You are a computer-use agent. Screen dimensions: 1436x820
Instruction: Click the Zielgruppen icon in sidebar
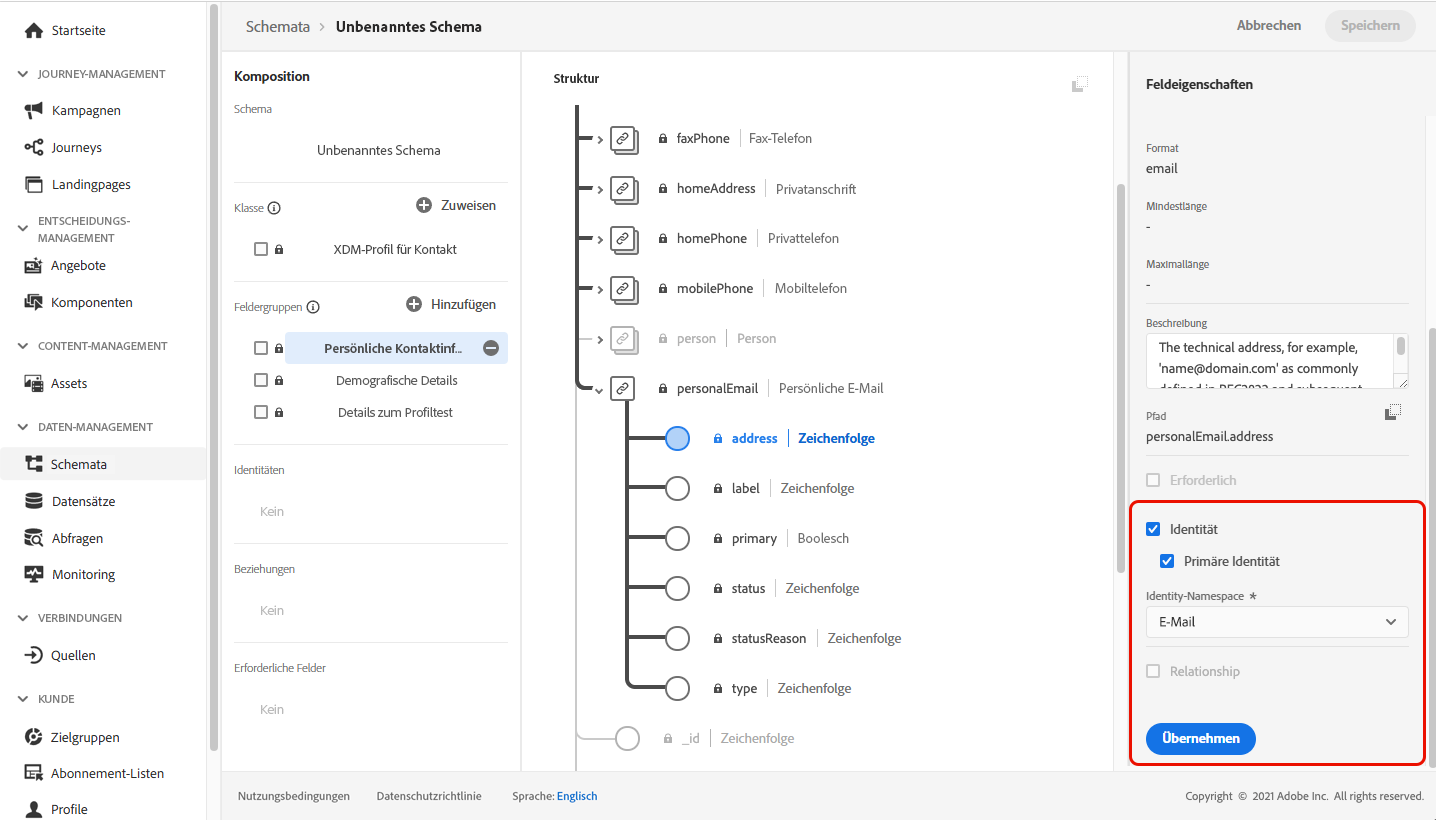click(34, 737)
